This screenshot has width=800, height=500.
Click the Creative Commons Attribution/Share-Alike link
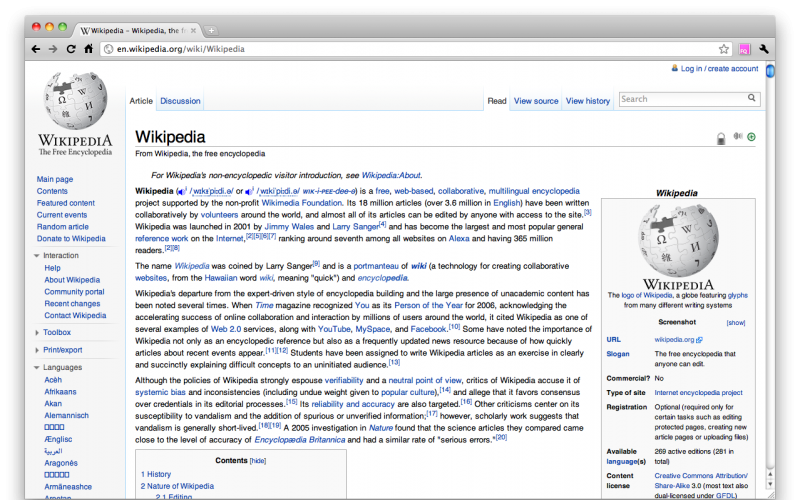[x=701, y=481]
